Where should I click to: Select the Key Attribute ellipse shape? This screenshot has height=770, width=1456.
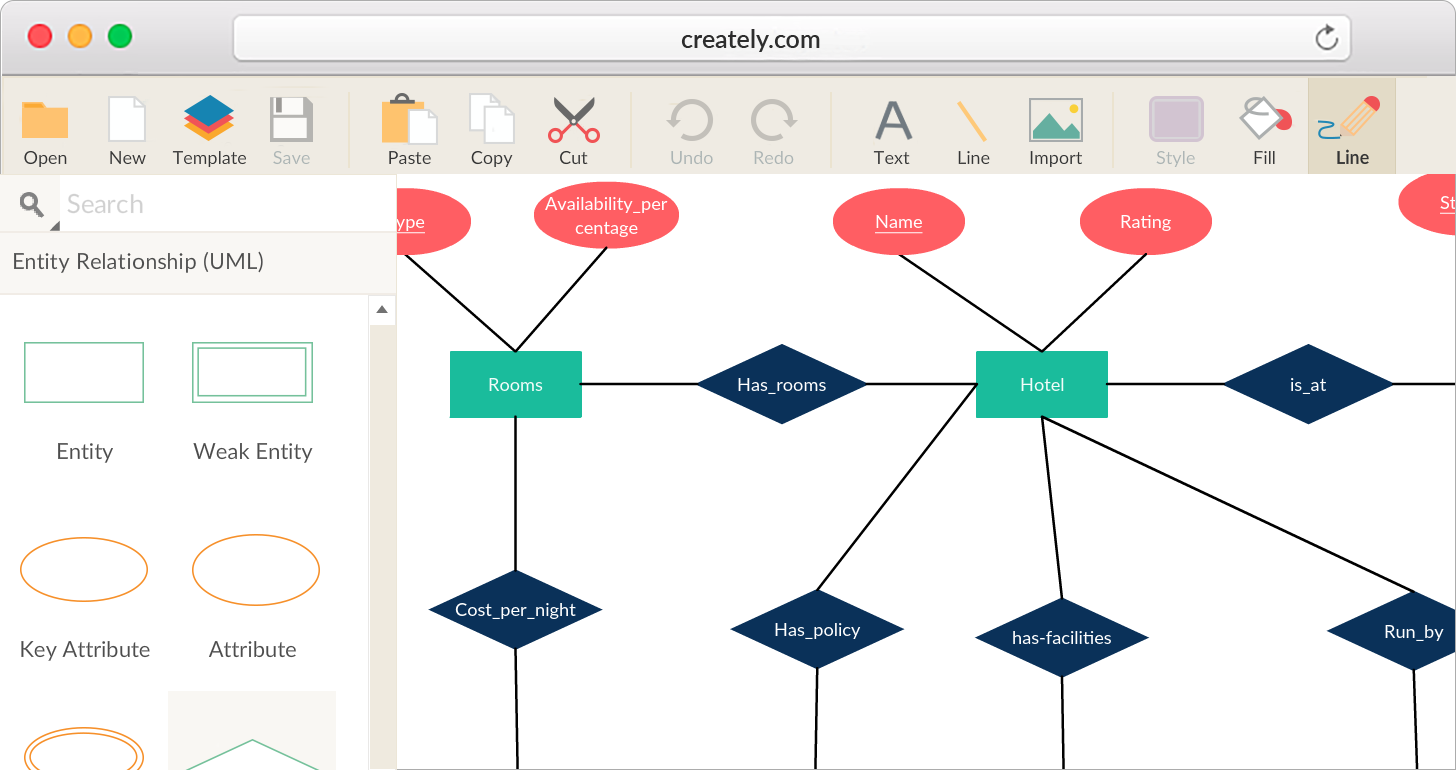point(84,570)
